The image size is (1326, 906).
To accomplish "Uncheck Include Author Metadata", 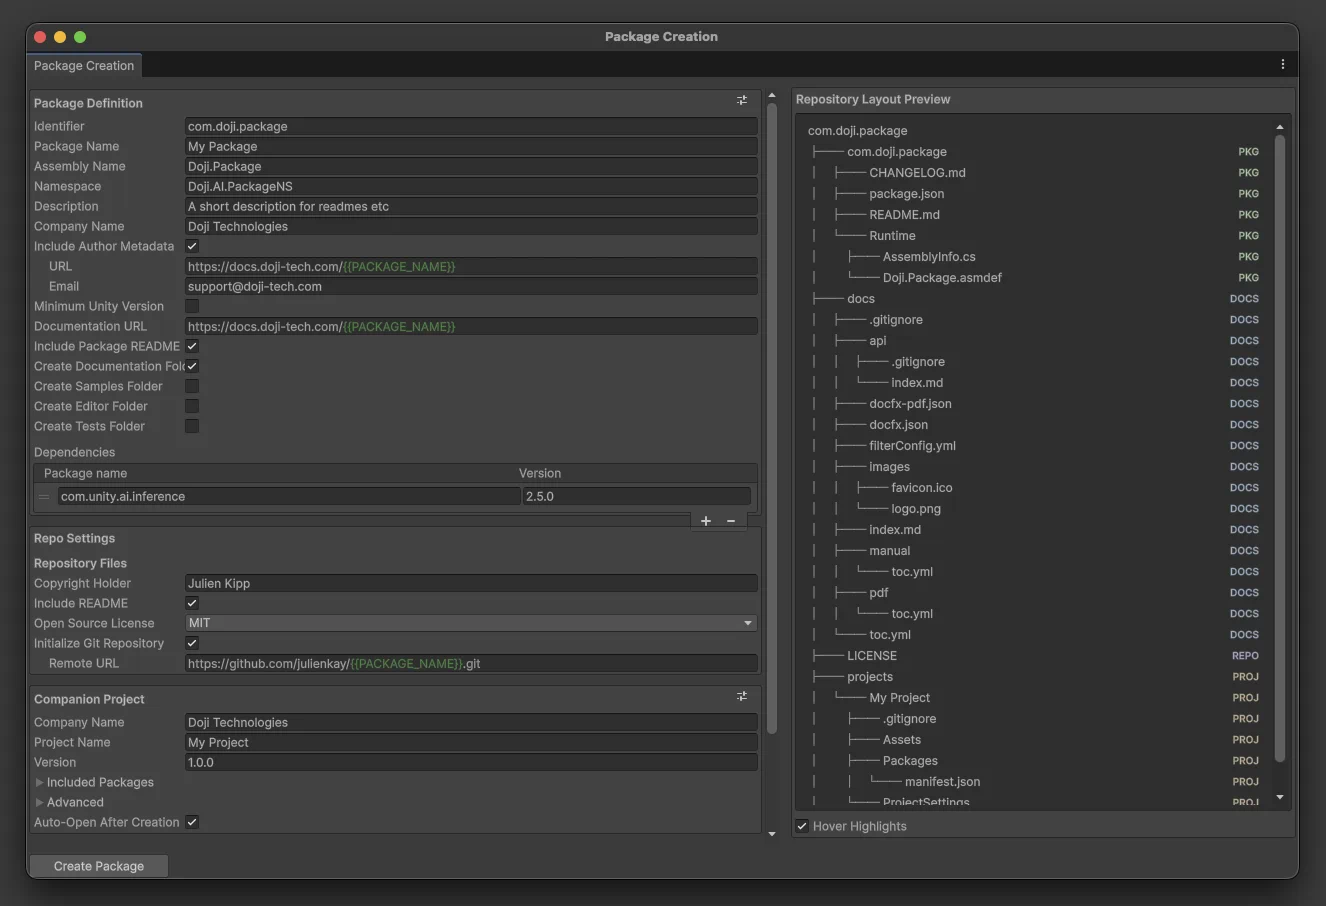I will [192, 246].
